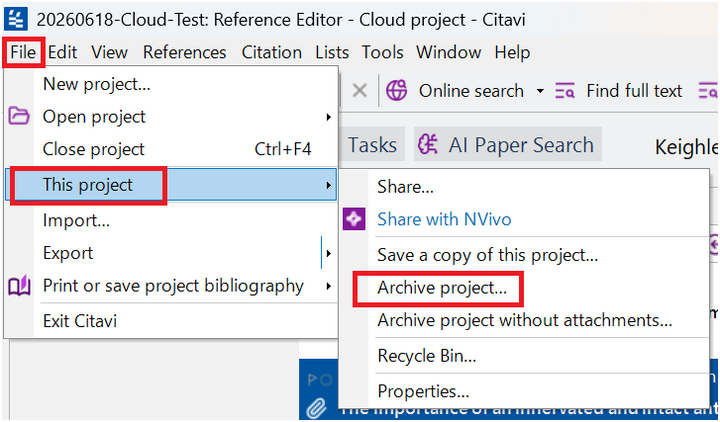Open the Tools menu
Screen dimensions: 720x422
(382, 52)
